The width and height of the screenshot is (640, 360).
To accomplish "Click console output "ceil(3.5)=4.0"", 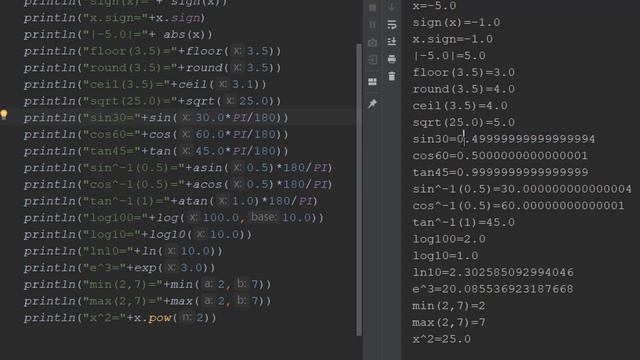I will click(460, 106).
